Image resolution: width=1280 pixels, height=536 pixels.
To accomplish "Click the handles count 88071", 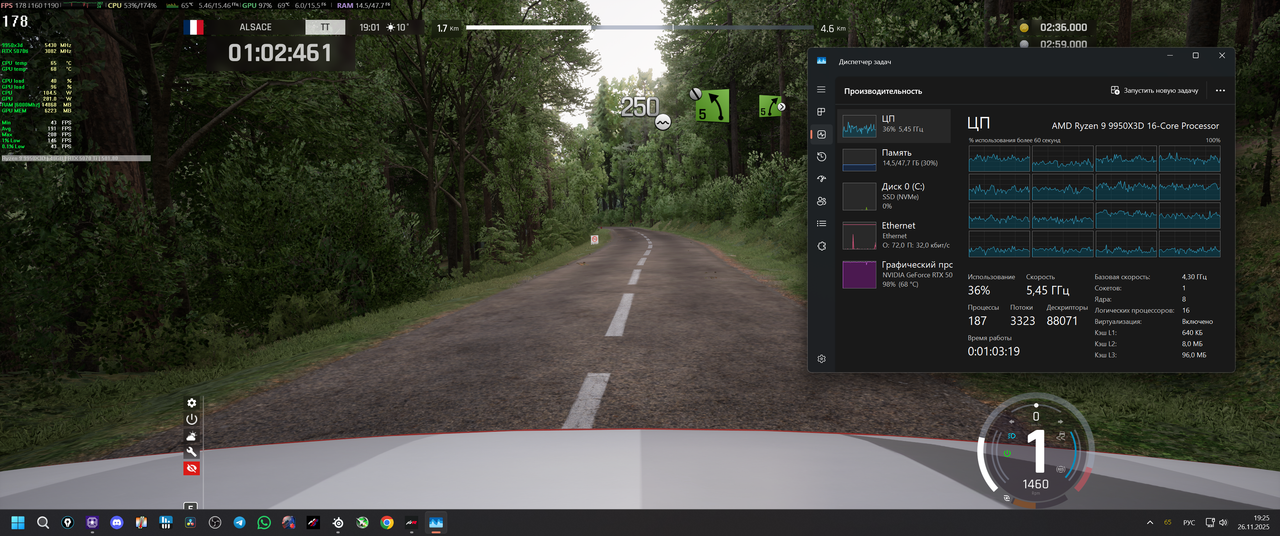I will (x=1062, y=321).
